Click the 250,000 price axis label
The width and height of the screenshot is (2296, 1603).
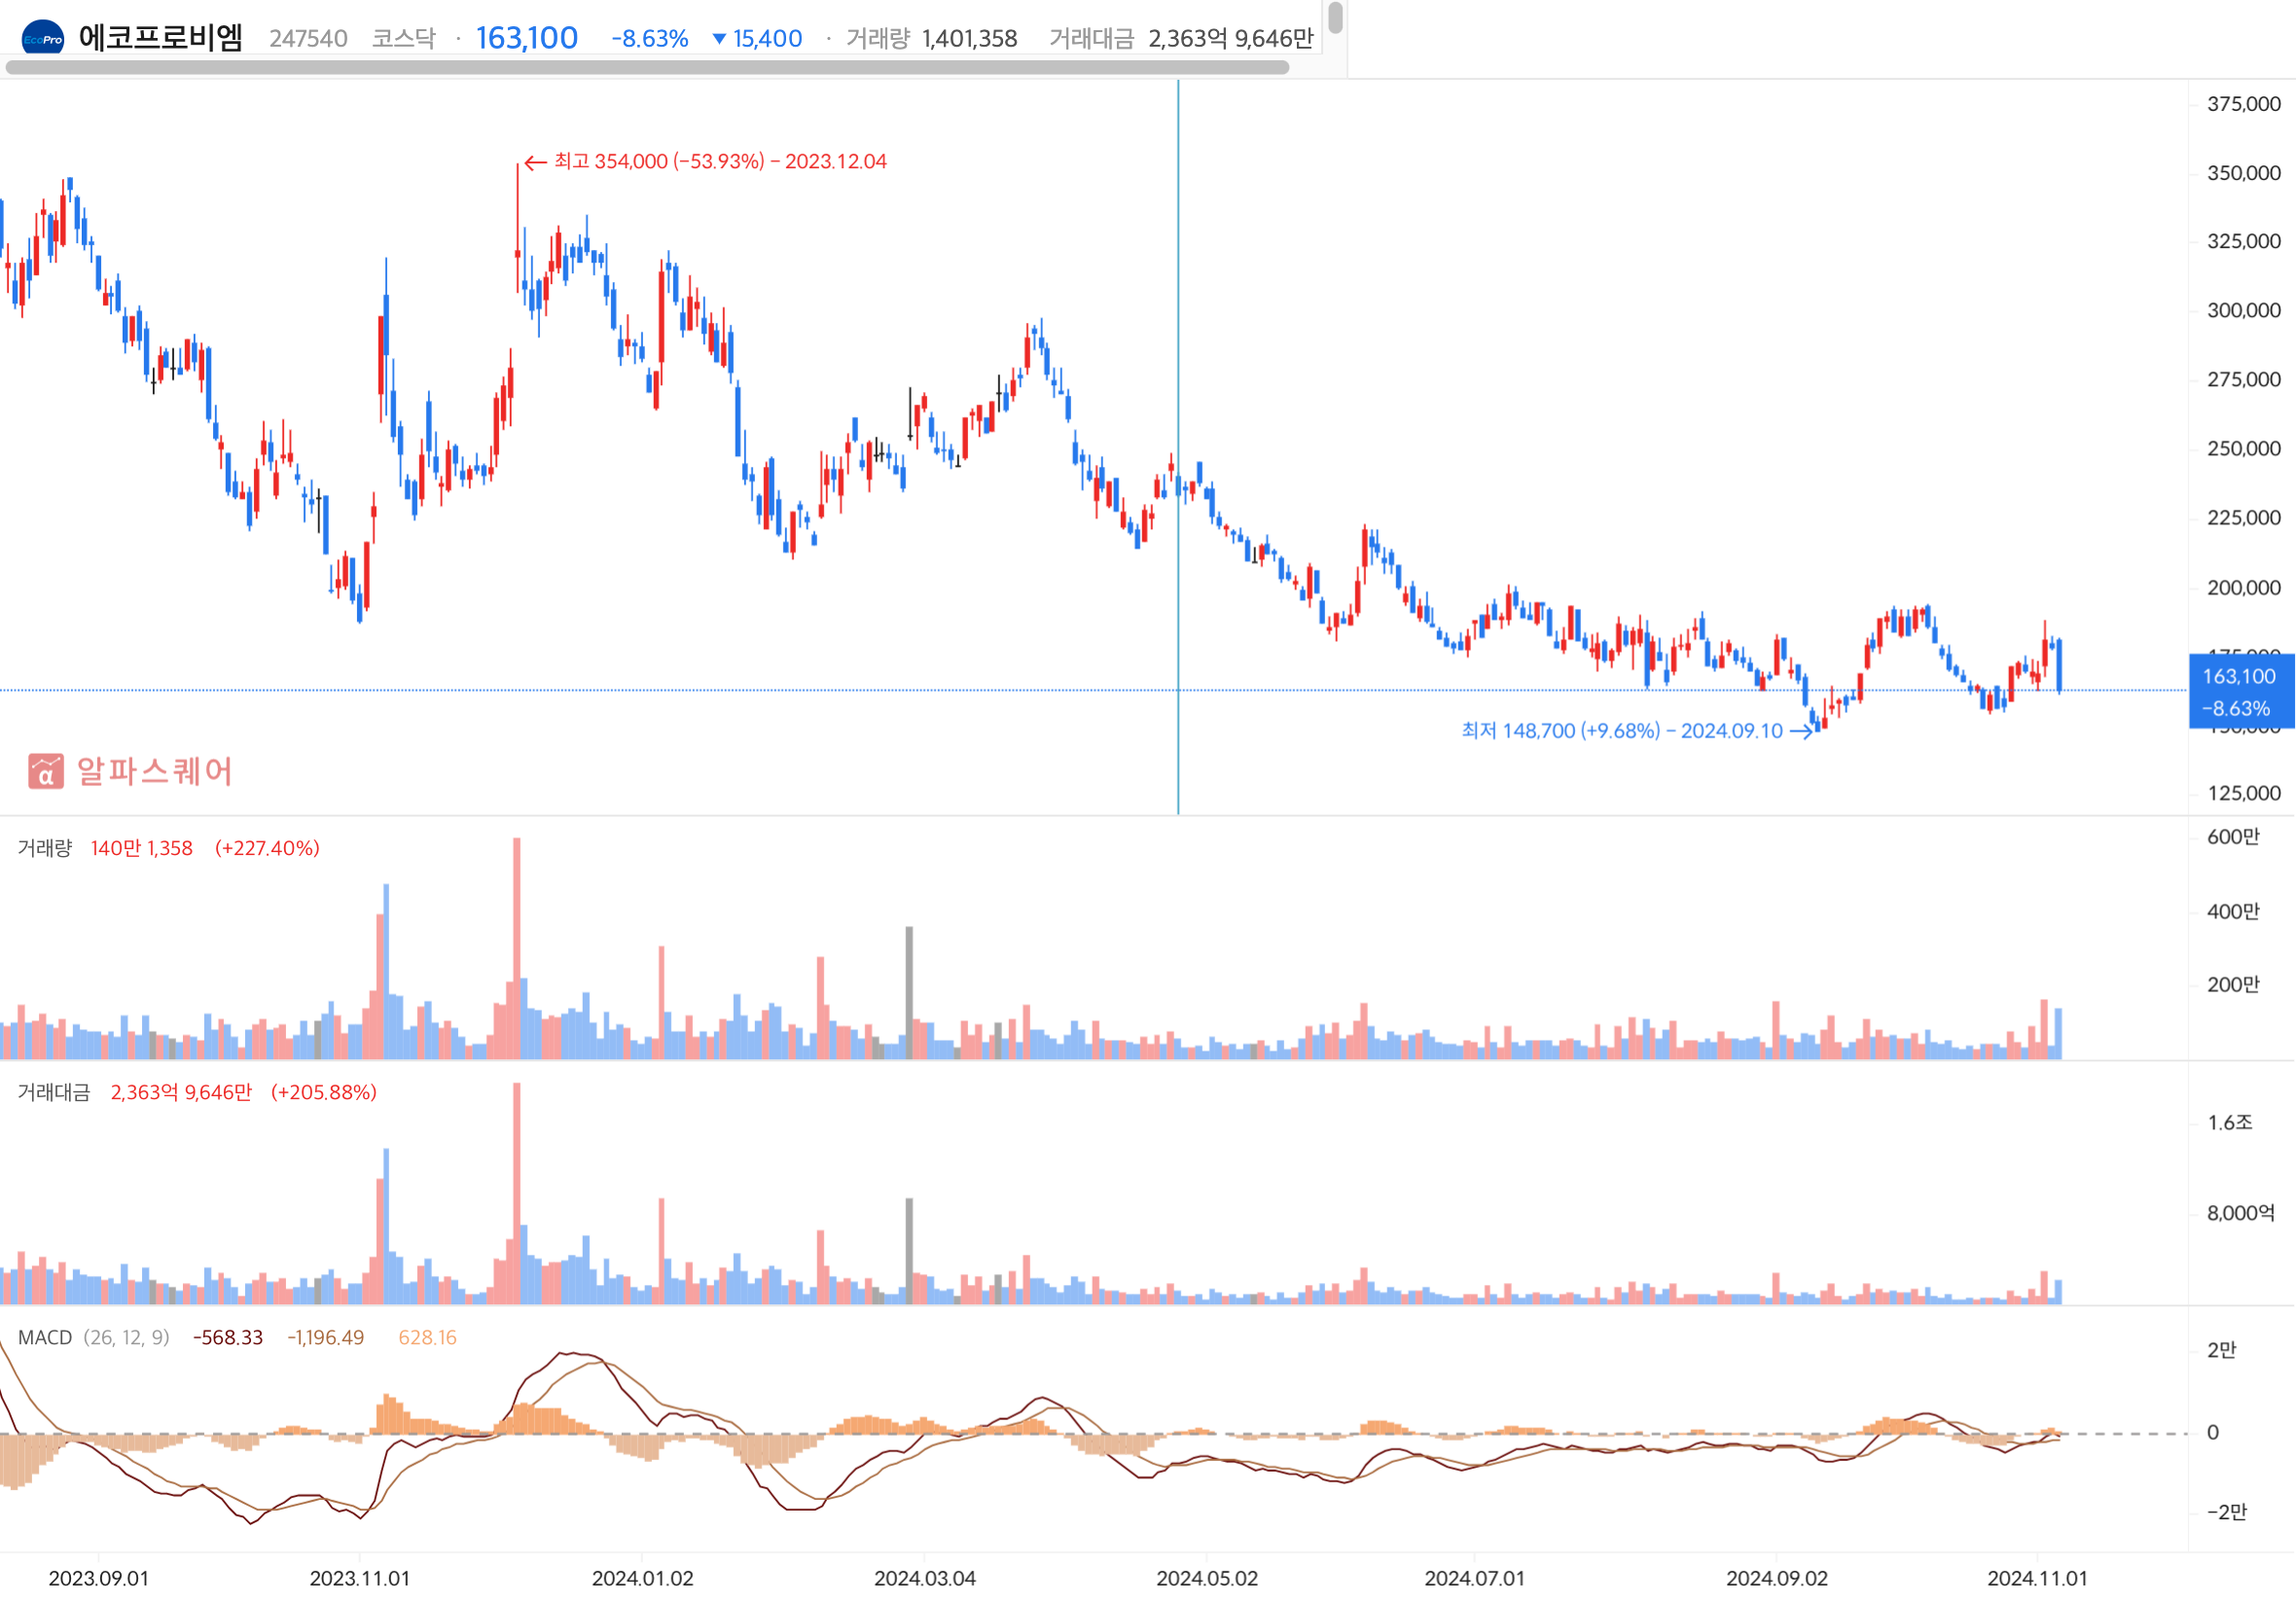pyautogui.click(x=2244, y=448)
